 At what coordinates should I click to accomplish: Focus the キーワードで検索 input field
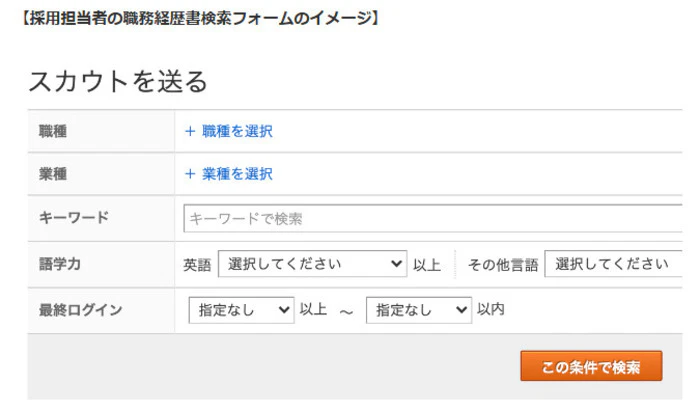432,218
